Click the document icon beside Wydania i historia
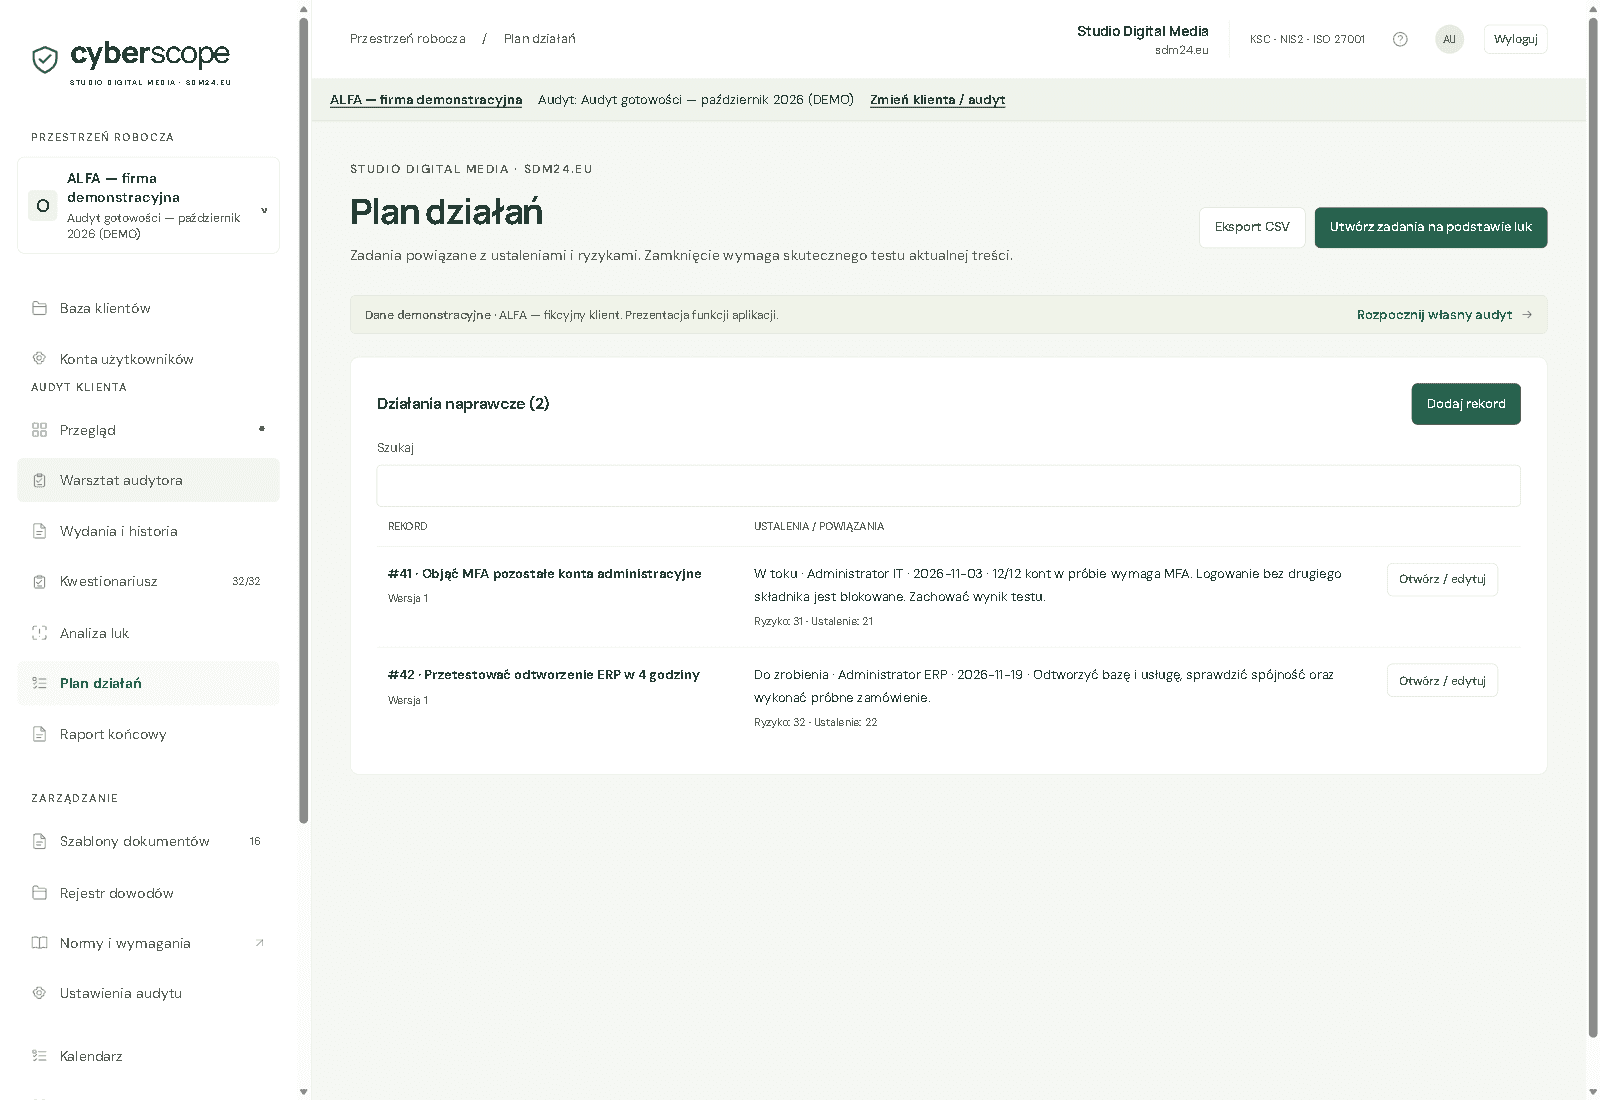This screenshot has width=1600, height=1100. [40, 531]
